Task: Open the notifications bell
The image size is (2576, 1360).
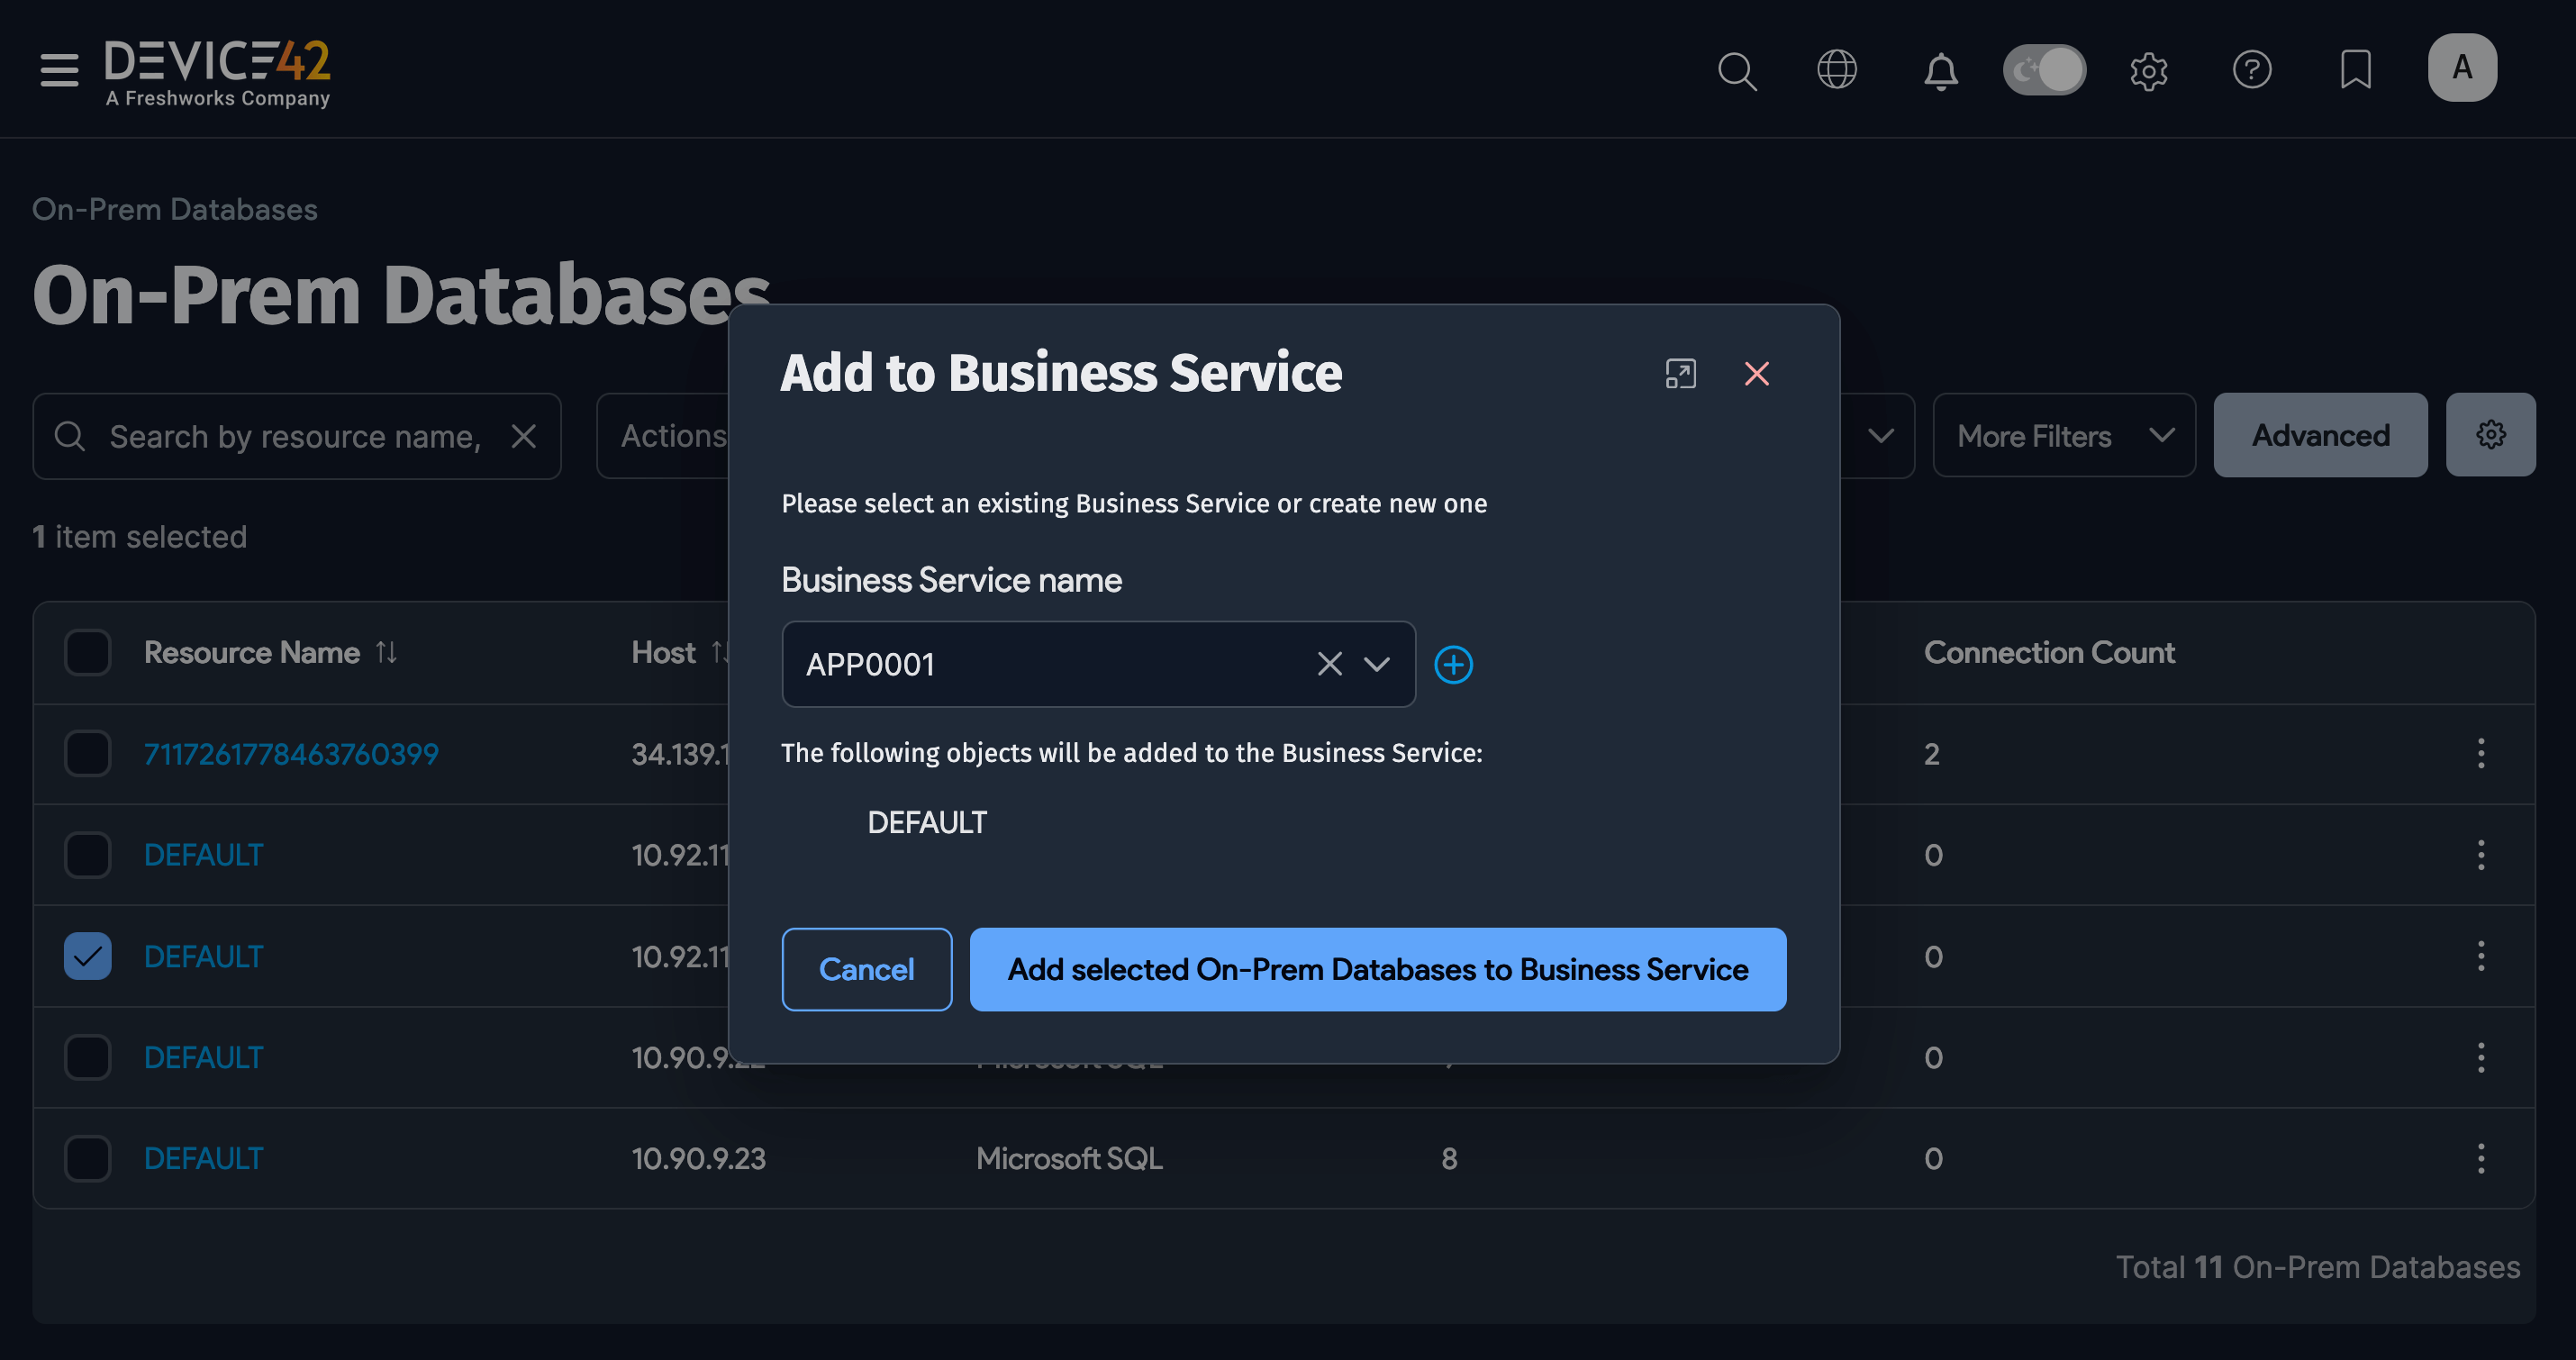Action: click(1940, 71)
